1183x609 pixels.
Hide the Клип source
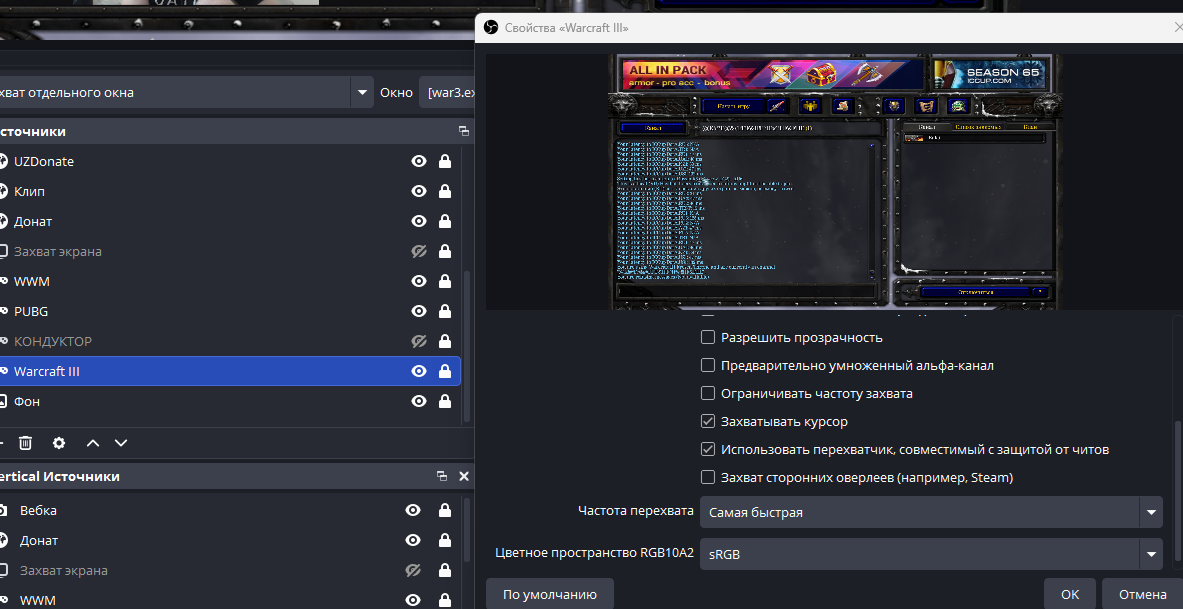coord(419,192)
